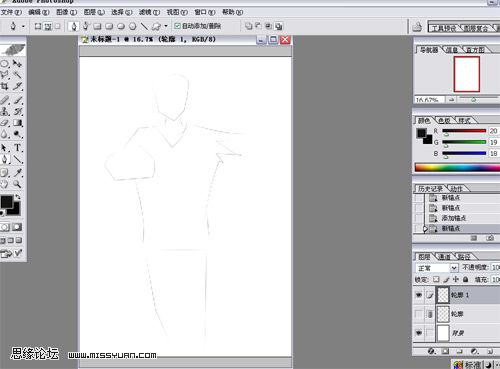
Task: Switch to the 直方图 tab
Action: (475, 50)
